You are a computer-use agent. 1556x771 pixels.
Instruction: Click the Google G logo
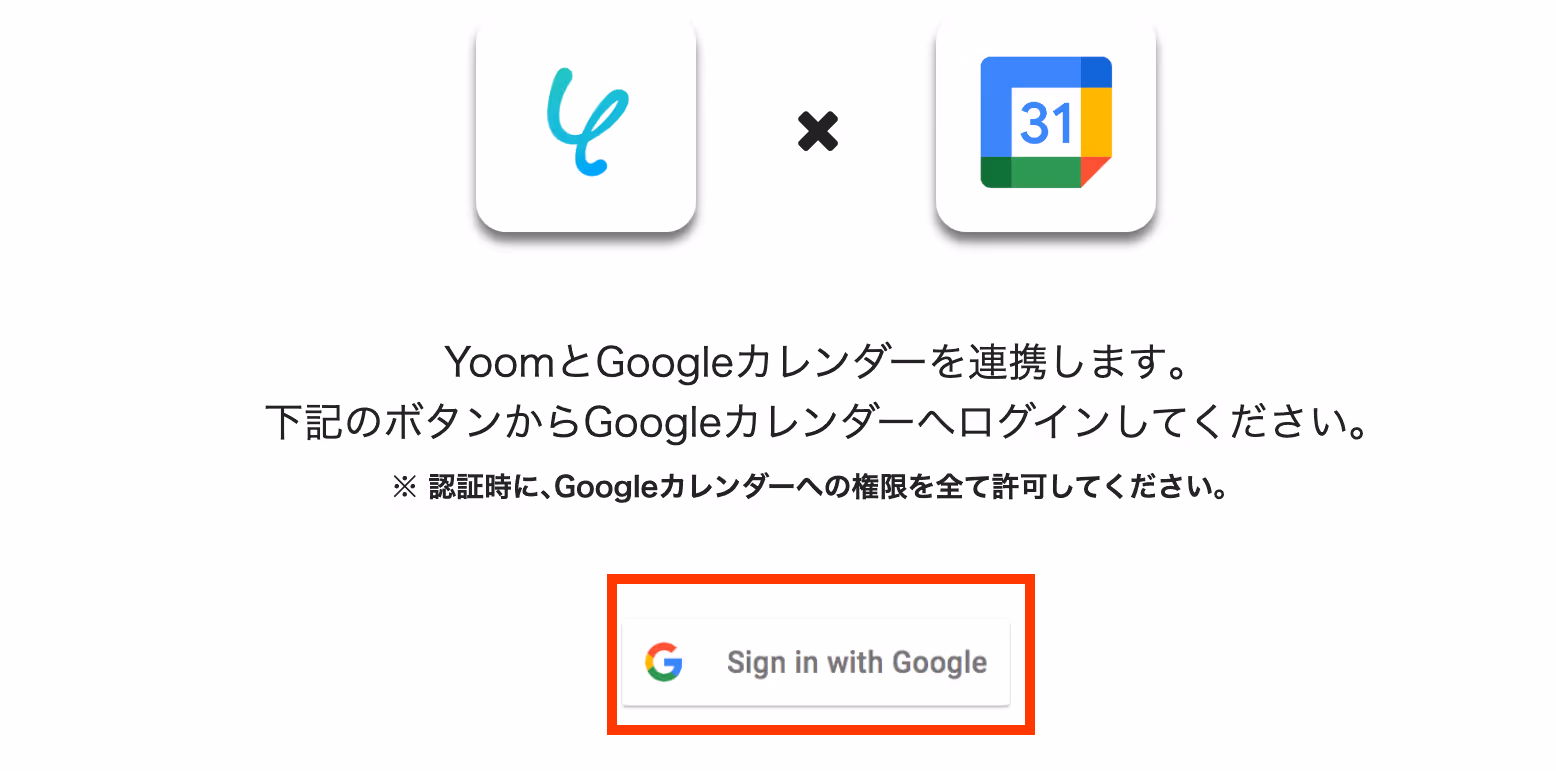pos(664,662)
